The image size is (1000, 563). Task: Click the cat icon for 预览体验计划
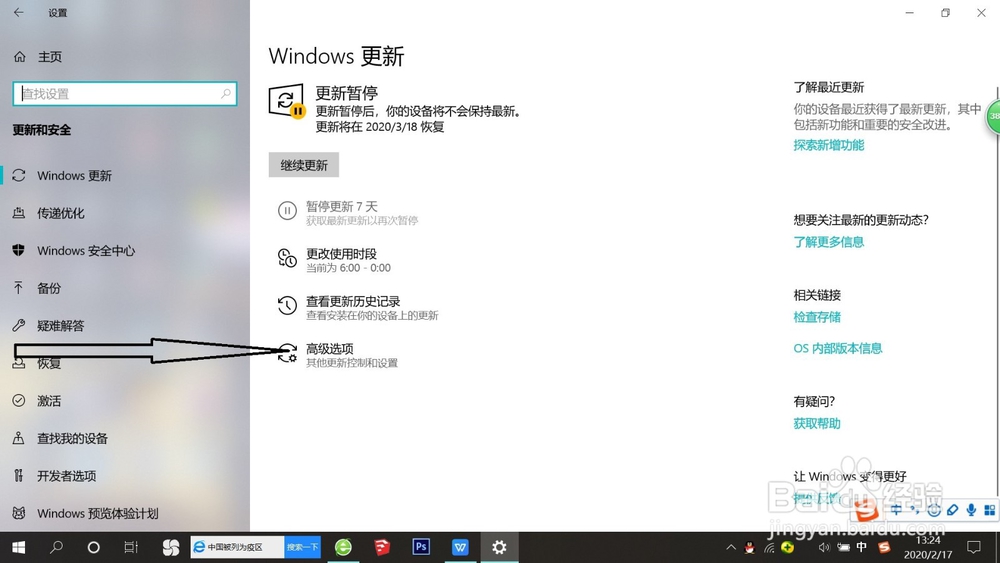tap(18, 513)
